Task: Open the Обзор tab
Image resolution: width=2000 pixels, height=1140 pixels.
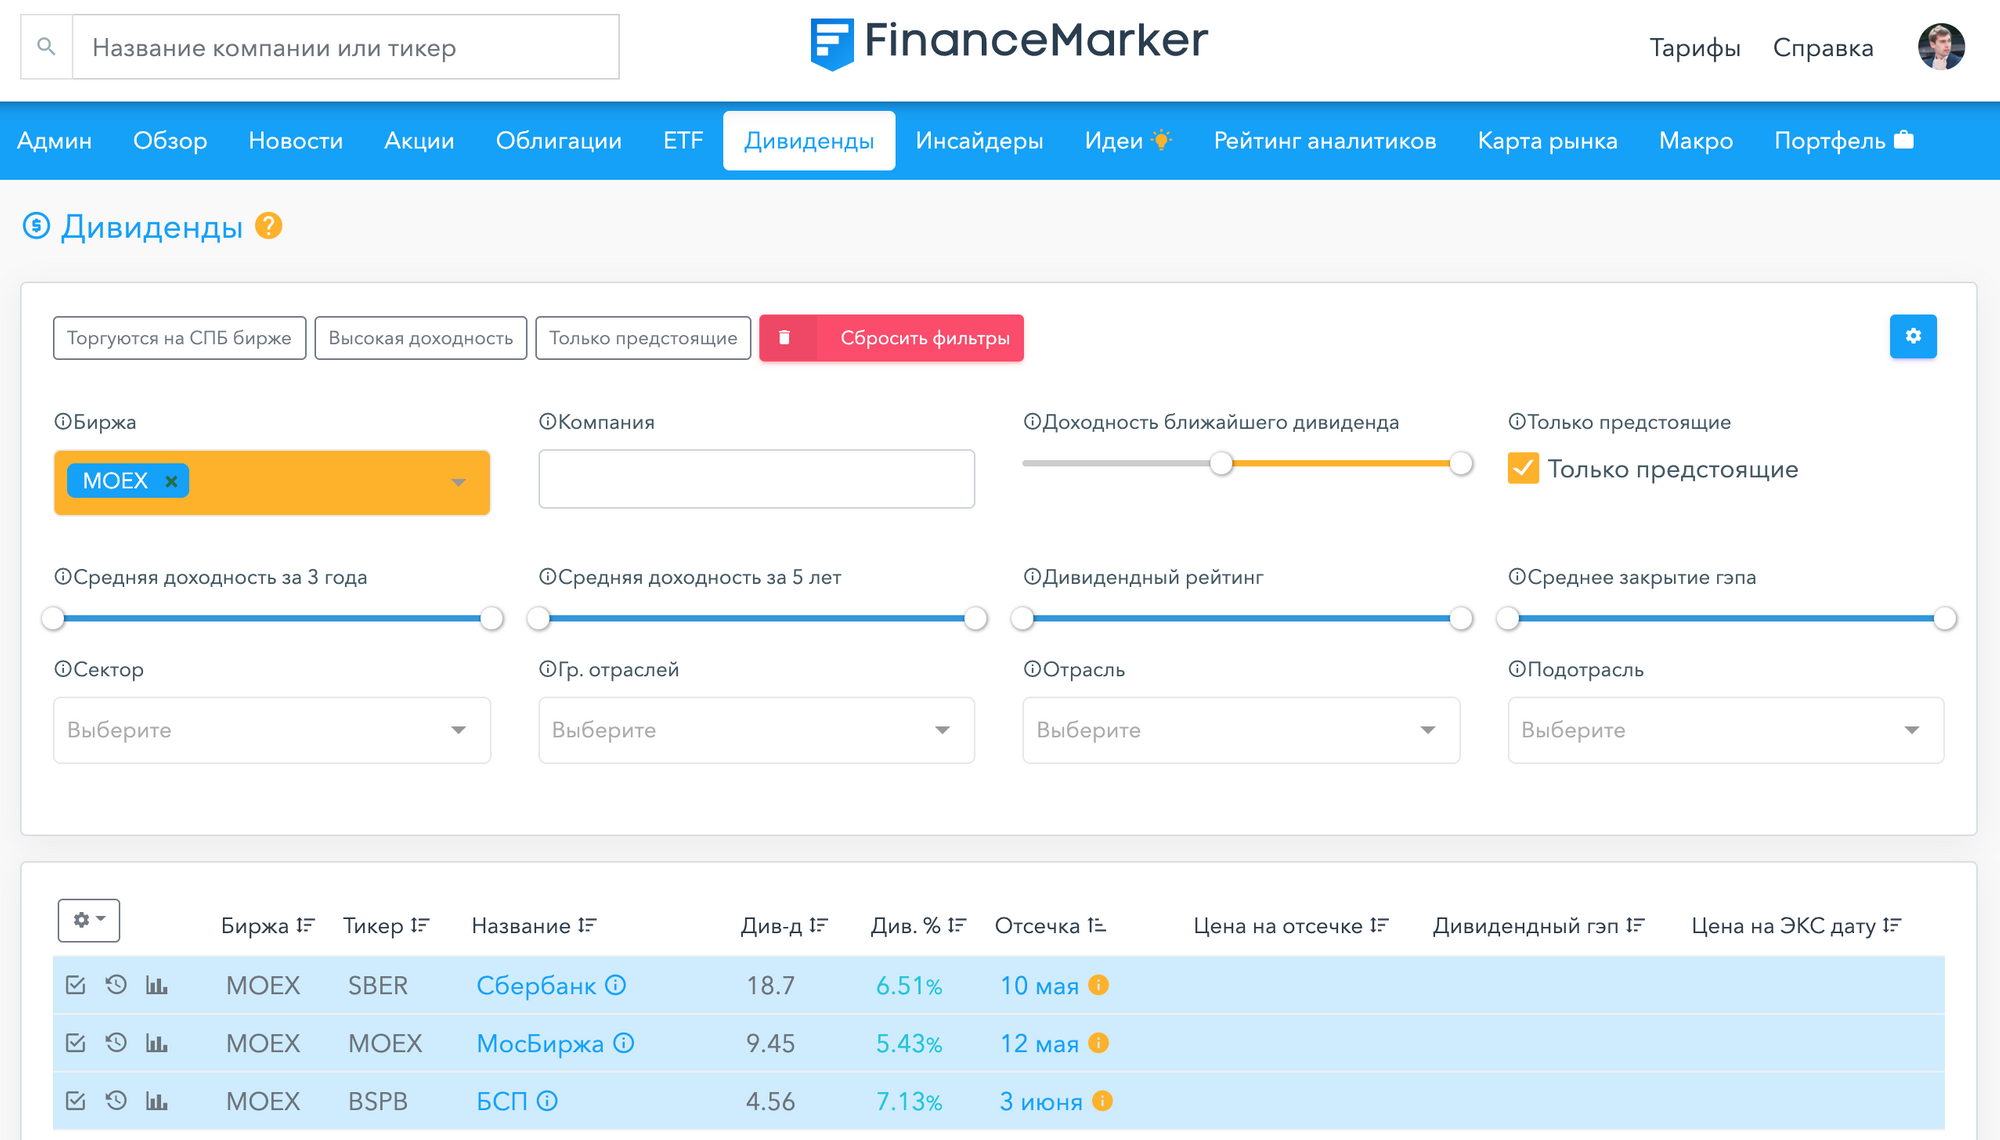Action: tap(170, 141)
